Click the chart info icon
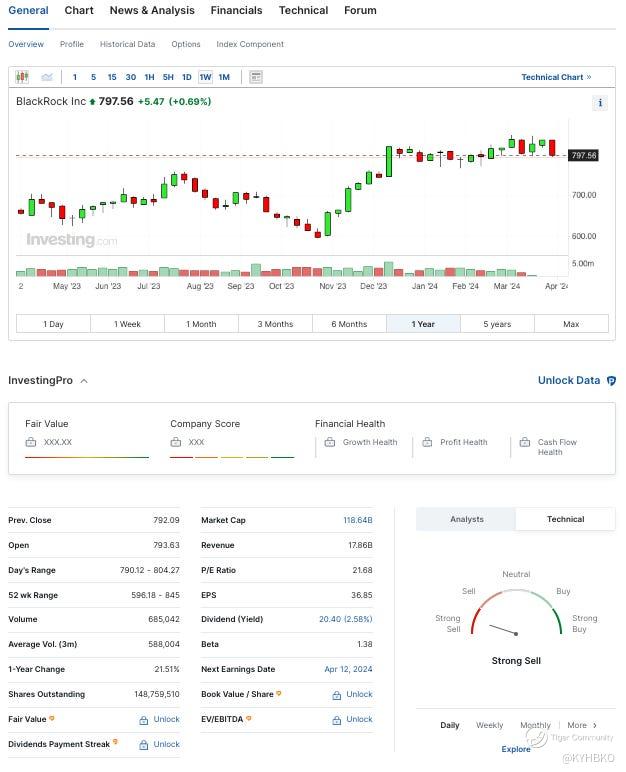 coord(599,103)
